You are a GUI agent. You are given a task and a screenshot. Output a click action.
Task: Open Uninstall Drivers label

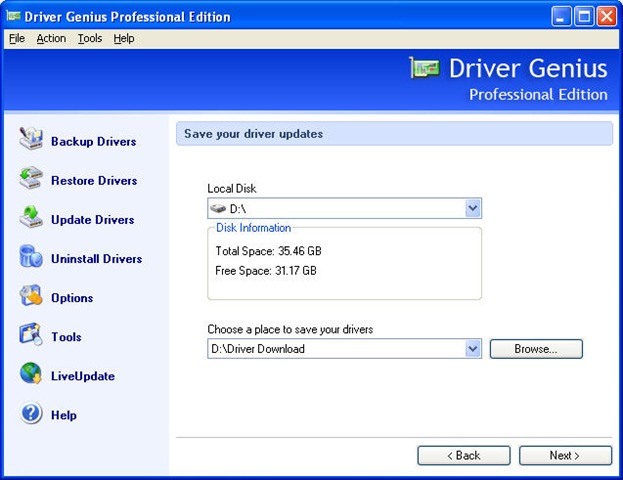pos(97,259)
